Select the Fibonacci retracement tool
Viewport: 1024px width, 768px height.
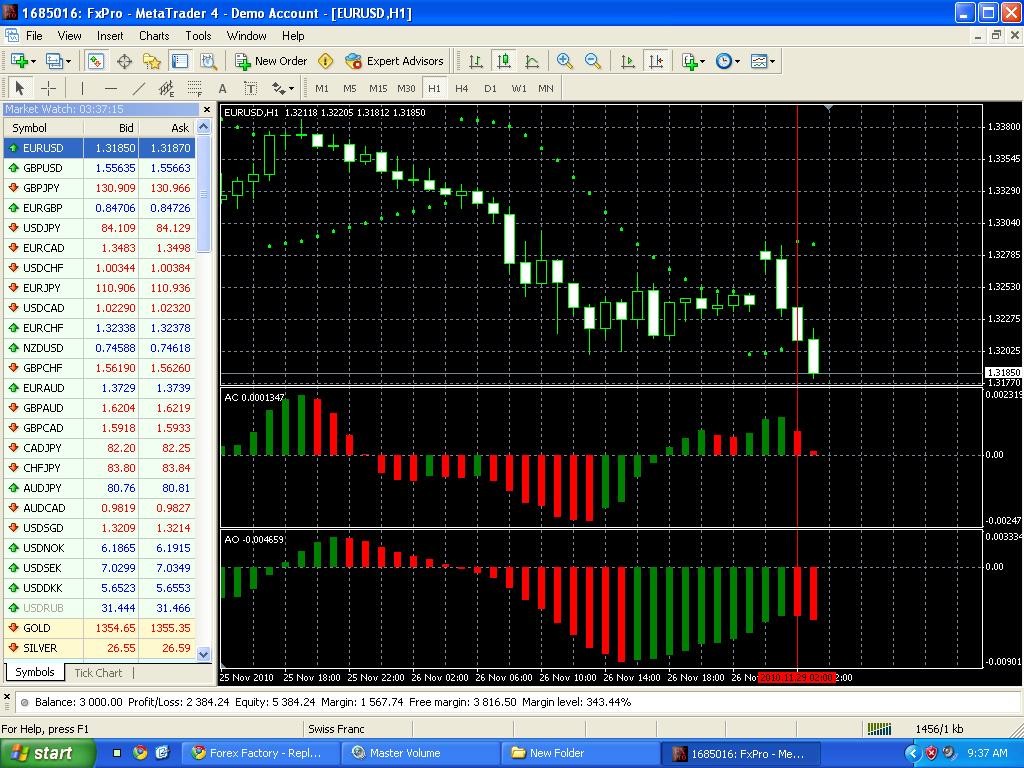point(194,88)
